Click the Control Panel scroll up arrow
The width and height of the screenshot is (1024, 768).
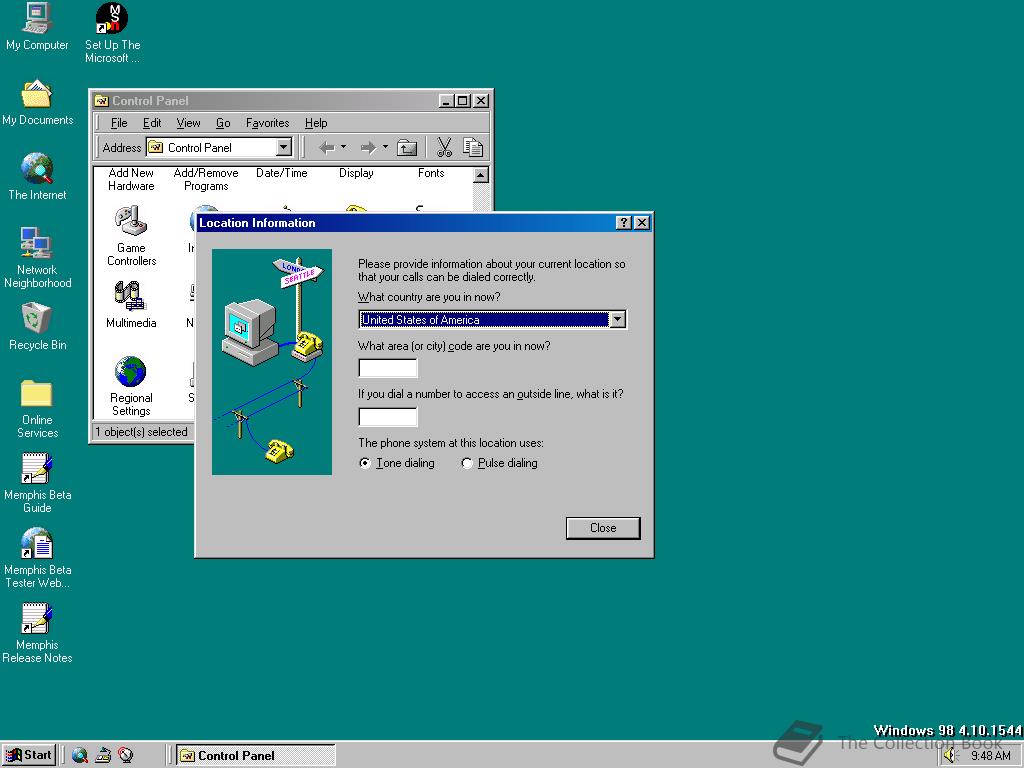tap(481, 175)
